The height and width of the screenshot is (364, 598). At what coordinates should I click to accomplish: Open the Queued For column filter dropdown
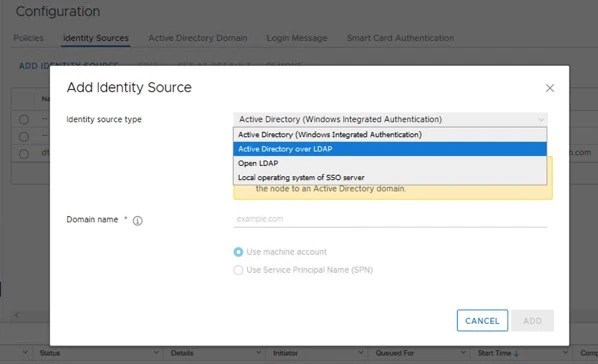(x=463, y=353)
